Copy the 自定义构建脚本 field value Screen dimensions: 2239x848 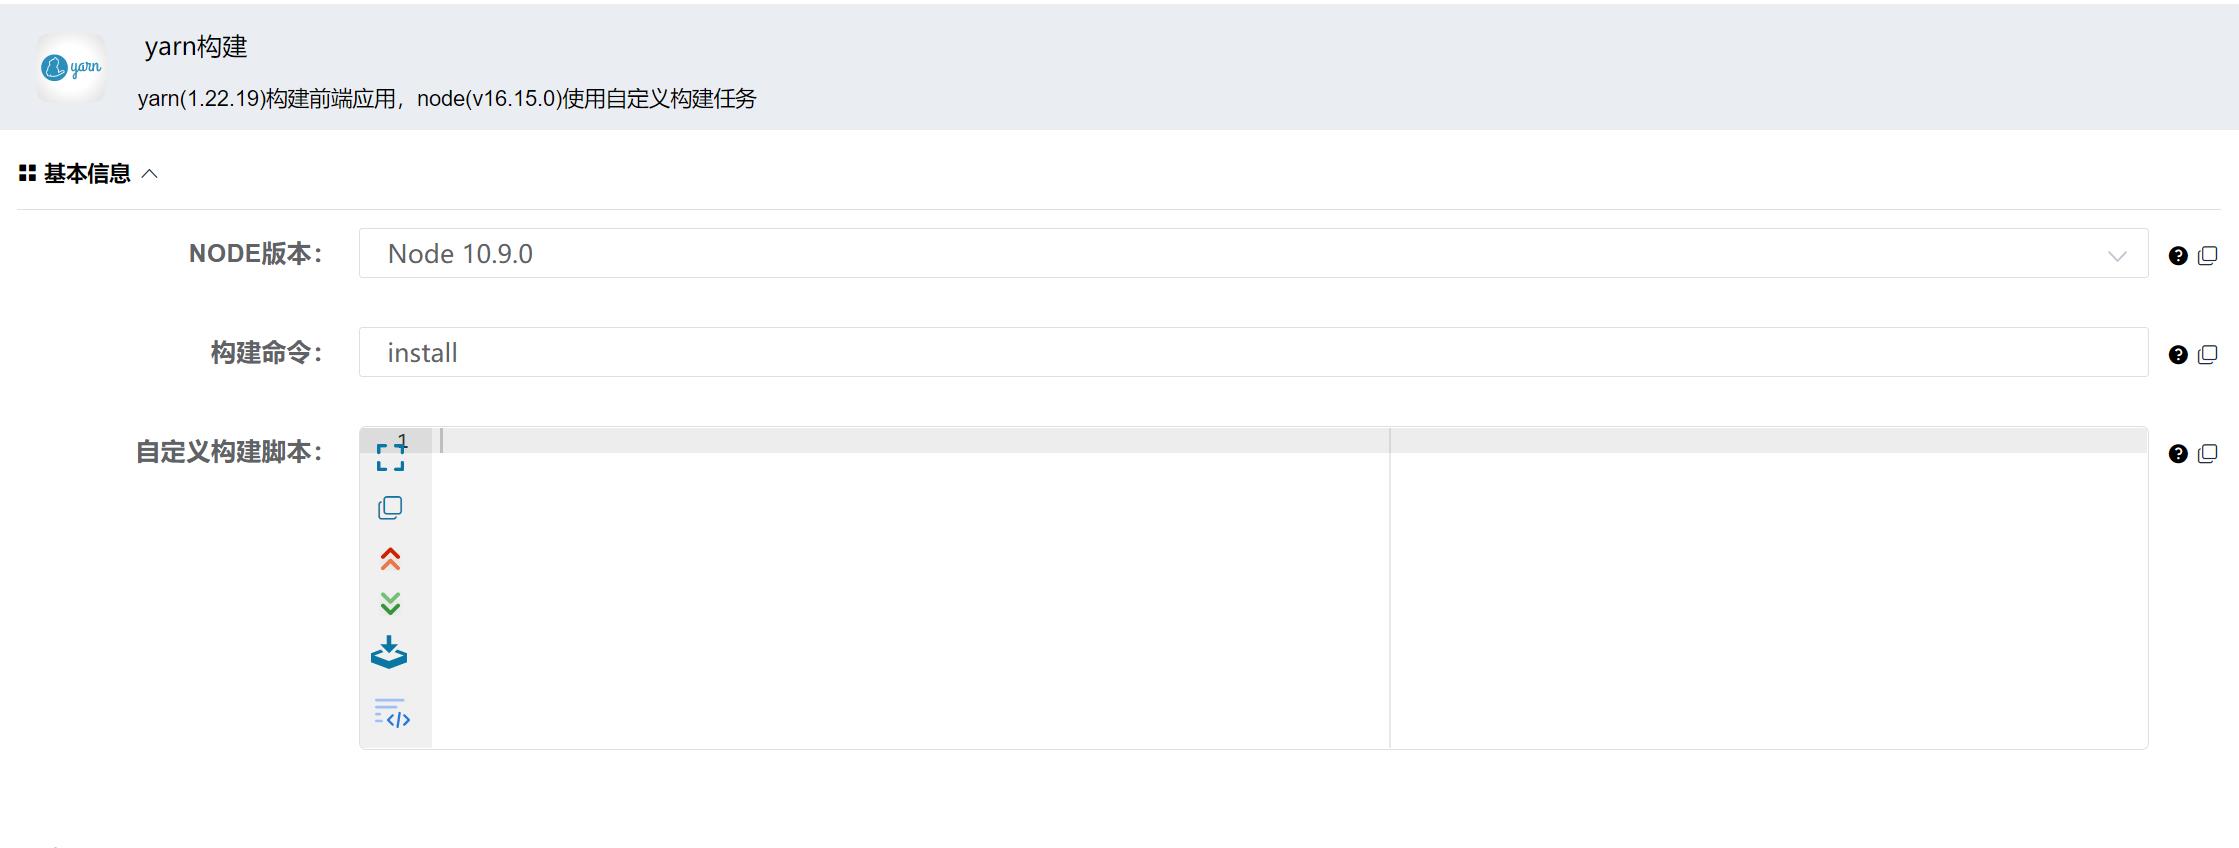[2208, 454]
